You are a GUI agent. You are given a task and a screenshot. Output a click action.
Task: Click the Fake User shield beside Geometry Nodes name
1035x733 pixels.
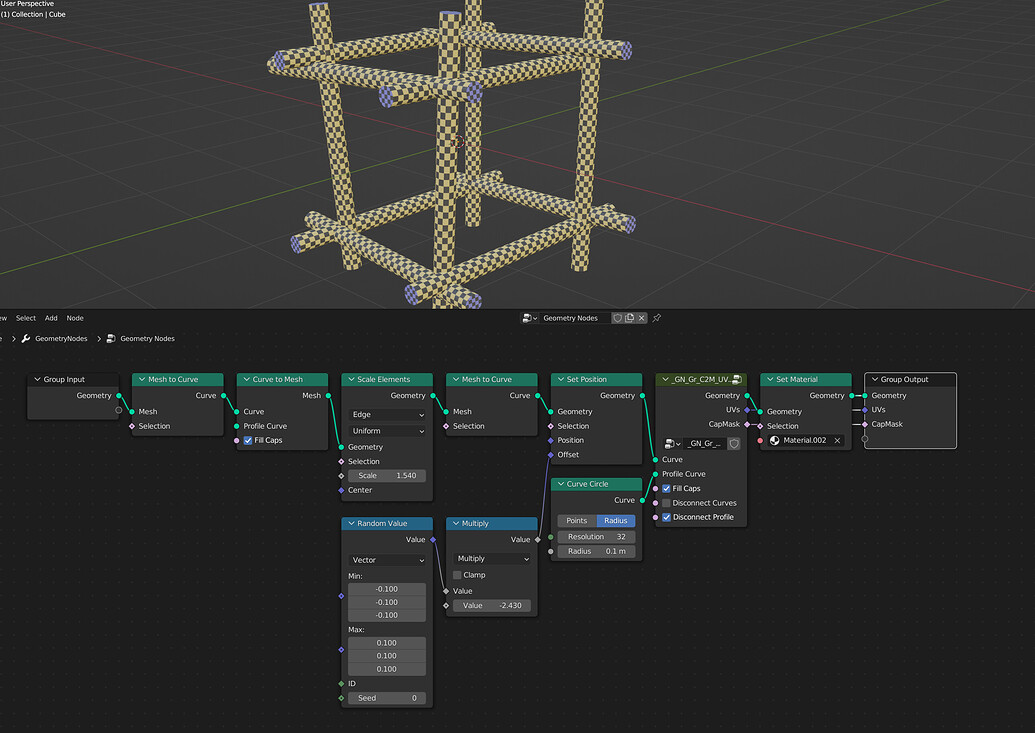(617, 318)
